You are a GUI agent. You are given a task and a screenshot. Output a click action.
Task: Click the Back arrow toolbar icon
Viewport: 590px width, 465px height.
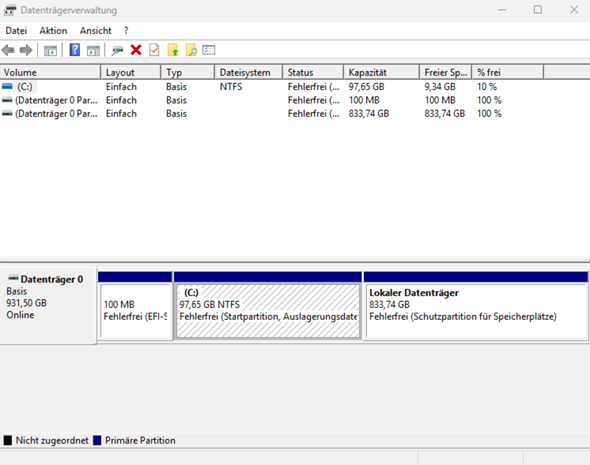tap(8, 50)
